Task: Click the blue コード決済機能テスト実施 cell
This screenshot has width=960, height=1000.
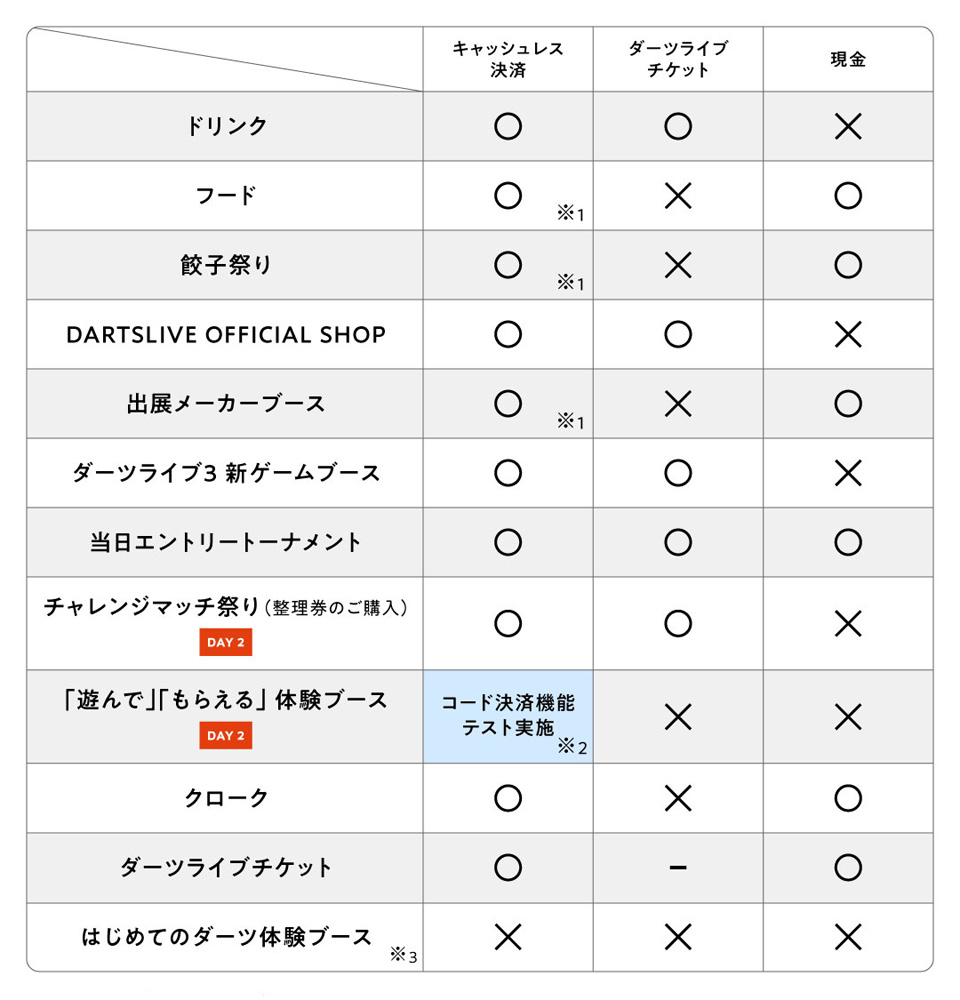Action: pos(508,716)
